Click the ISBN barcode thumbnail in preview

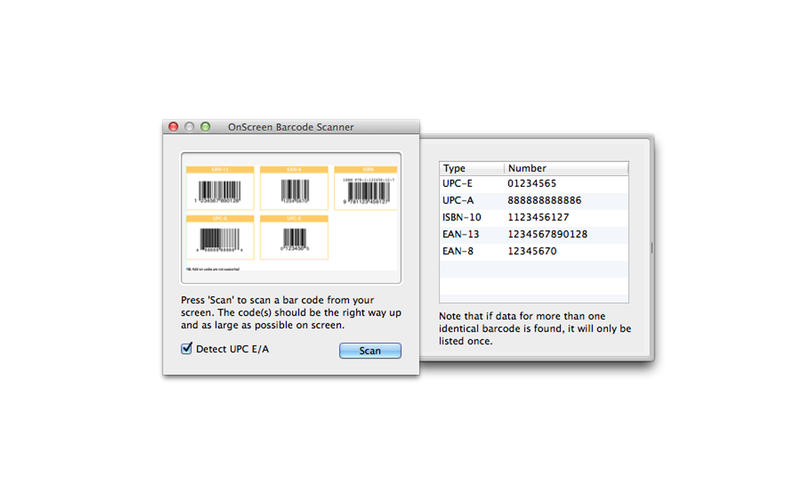click(x=366, y=188)
